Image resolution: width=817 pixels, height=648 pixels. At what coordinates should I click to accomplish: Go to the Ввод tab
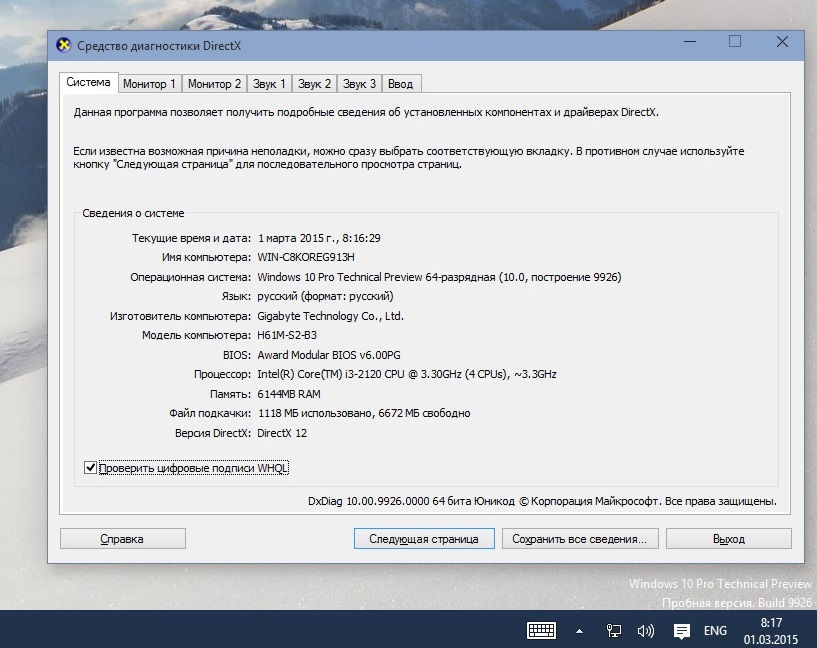point(401,84)
